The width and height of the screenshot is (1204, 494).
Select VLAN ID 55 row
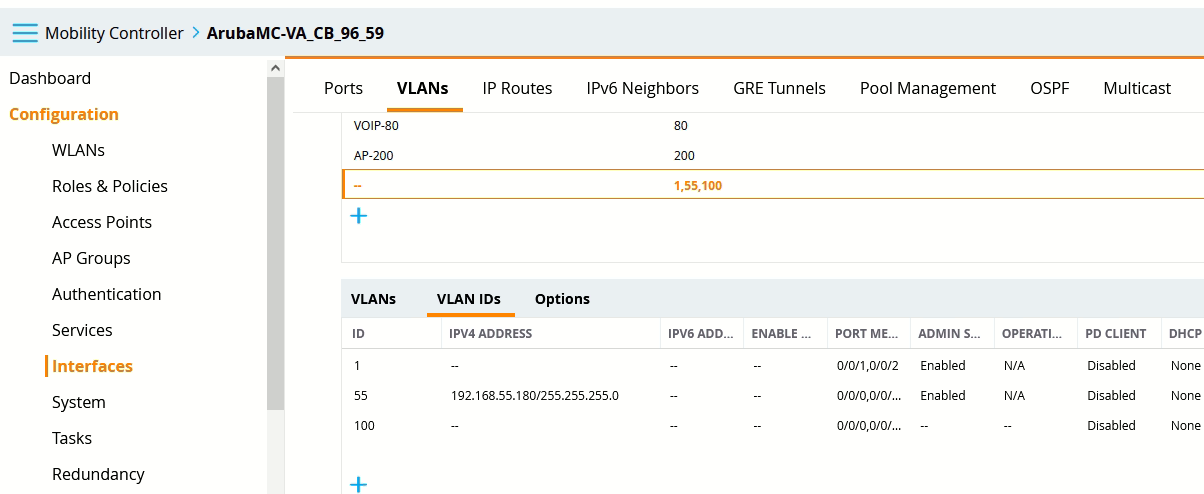[x=361, y=395]
